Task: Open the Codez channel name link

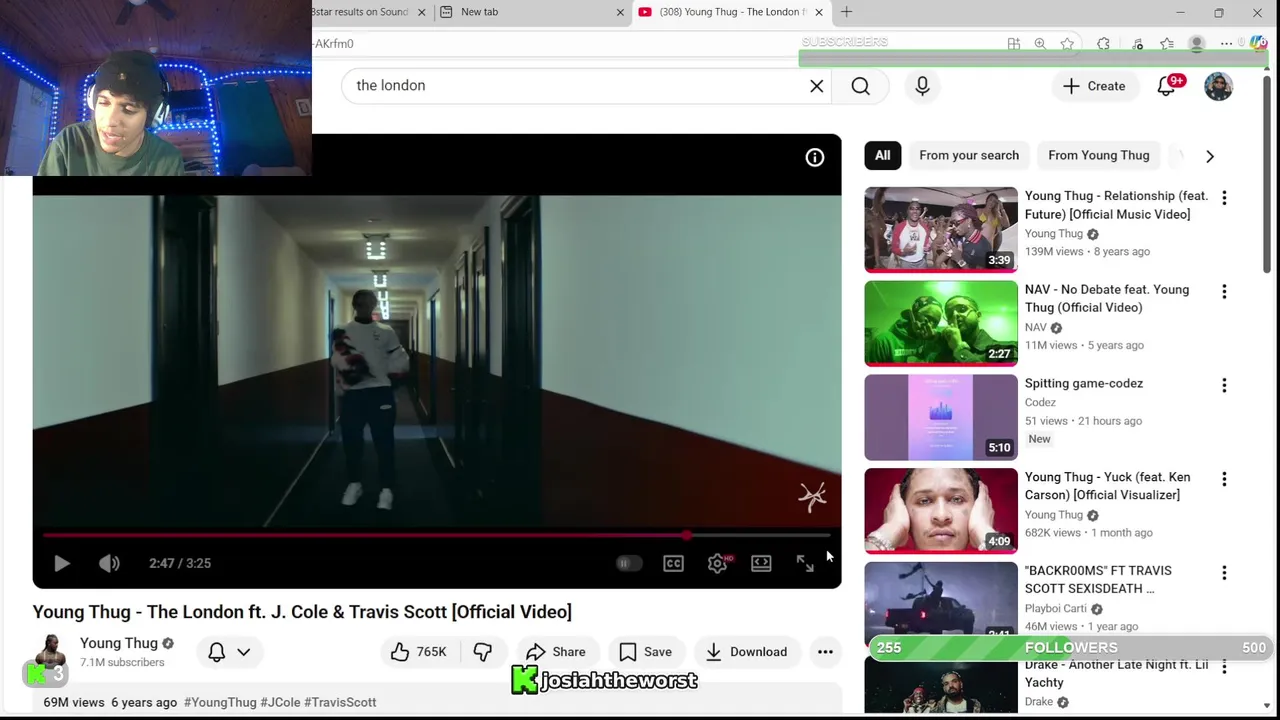Action: click(1040, 402)
